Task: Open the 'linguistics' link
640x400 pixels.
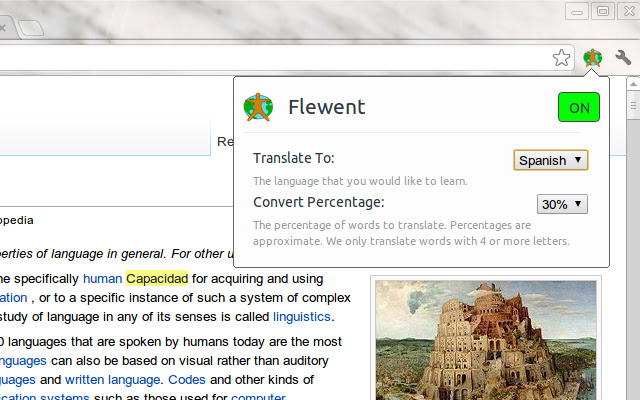Action: (302, 317)
